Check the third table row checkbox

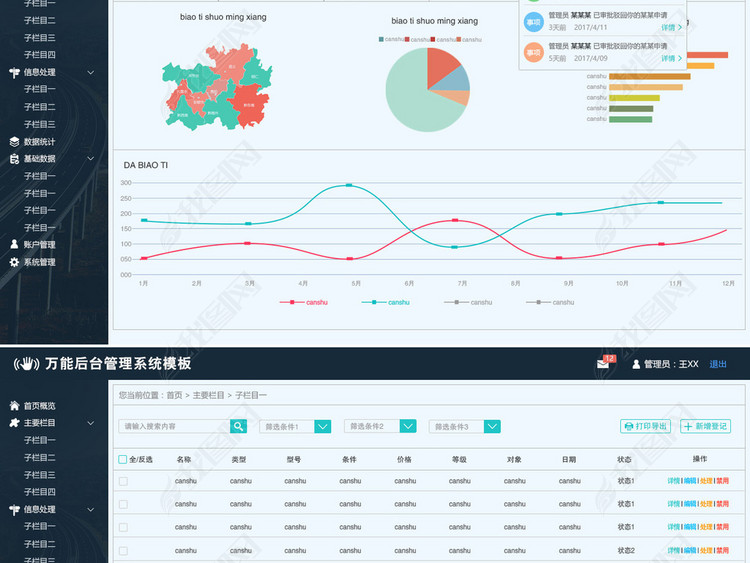pyautogui.click(x=123, y=527)
